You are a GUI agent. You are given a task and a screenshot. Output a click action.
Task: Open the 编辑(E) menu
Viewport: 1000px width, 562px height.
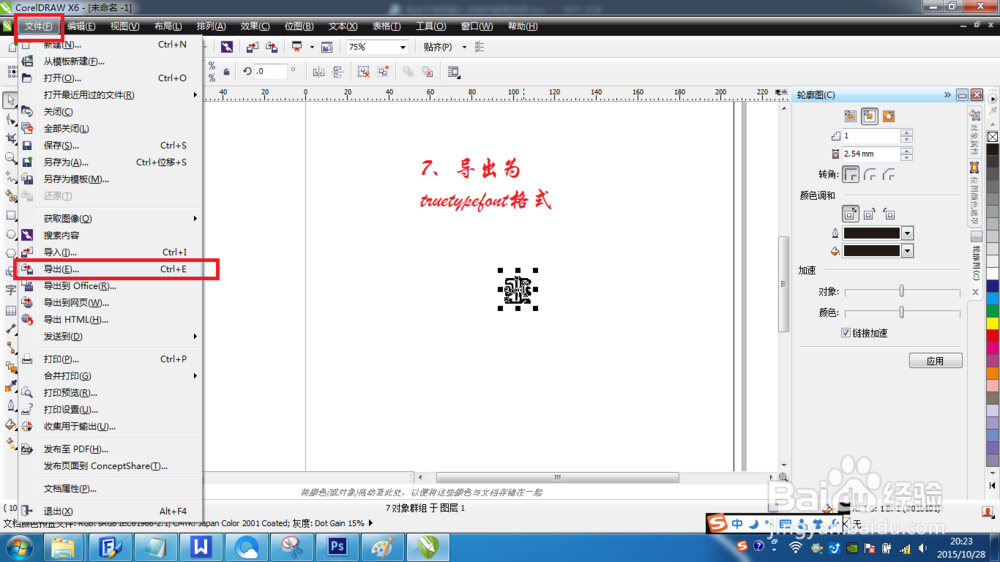click(x=82, y=26)
